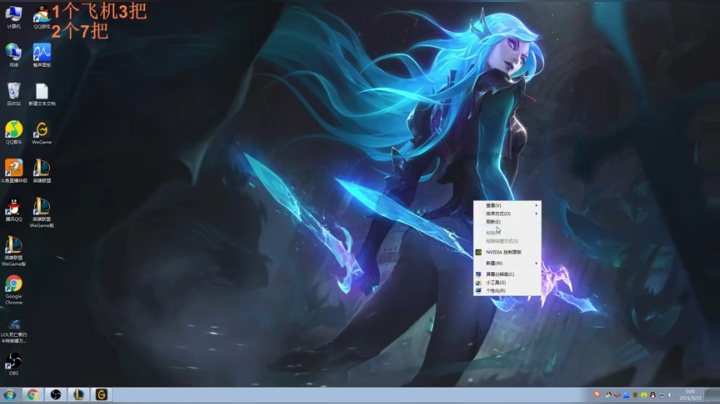Expand the 查看(V) submenu

[x=507, y=205]
